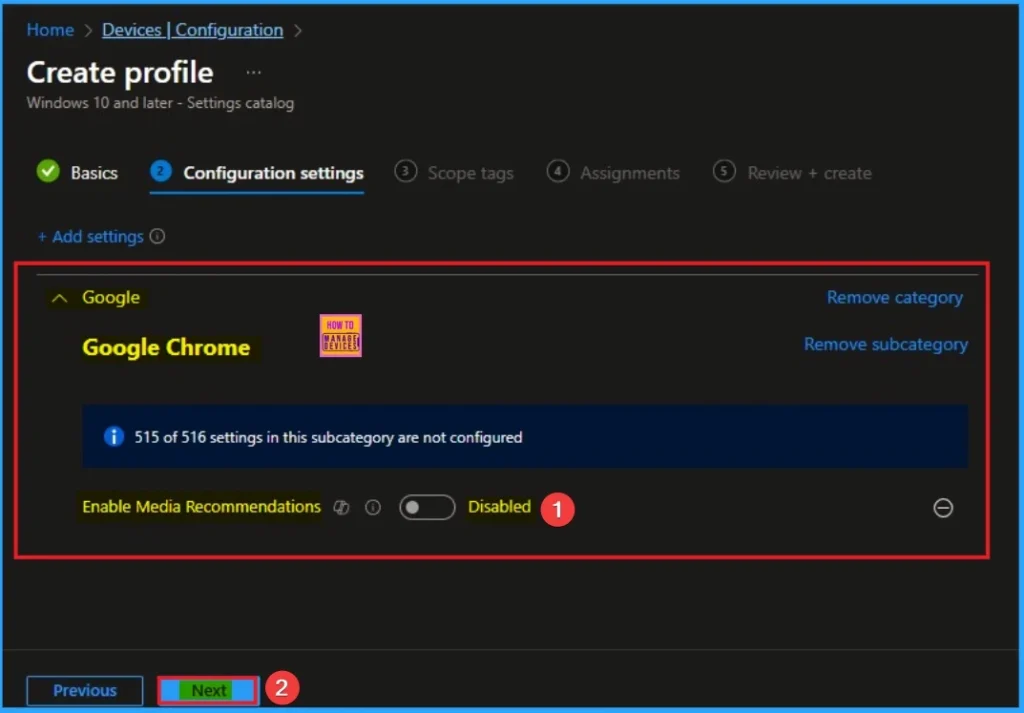
Task: Open Devices | Configuration from the breadcrumb
Action: coord(192,29)
